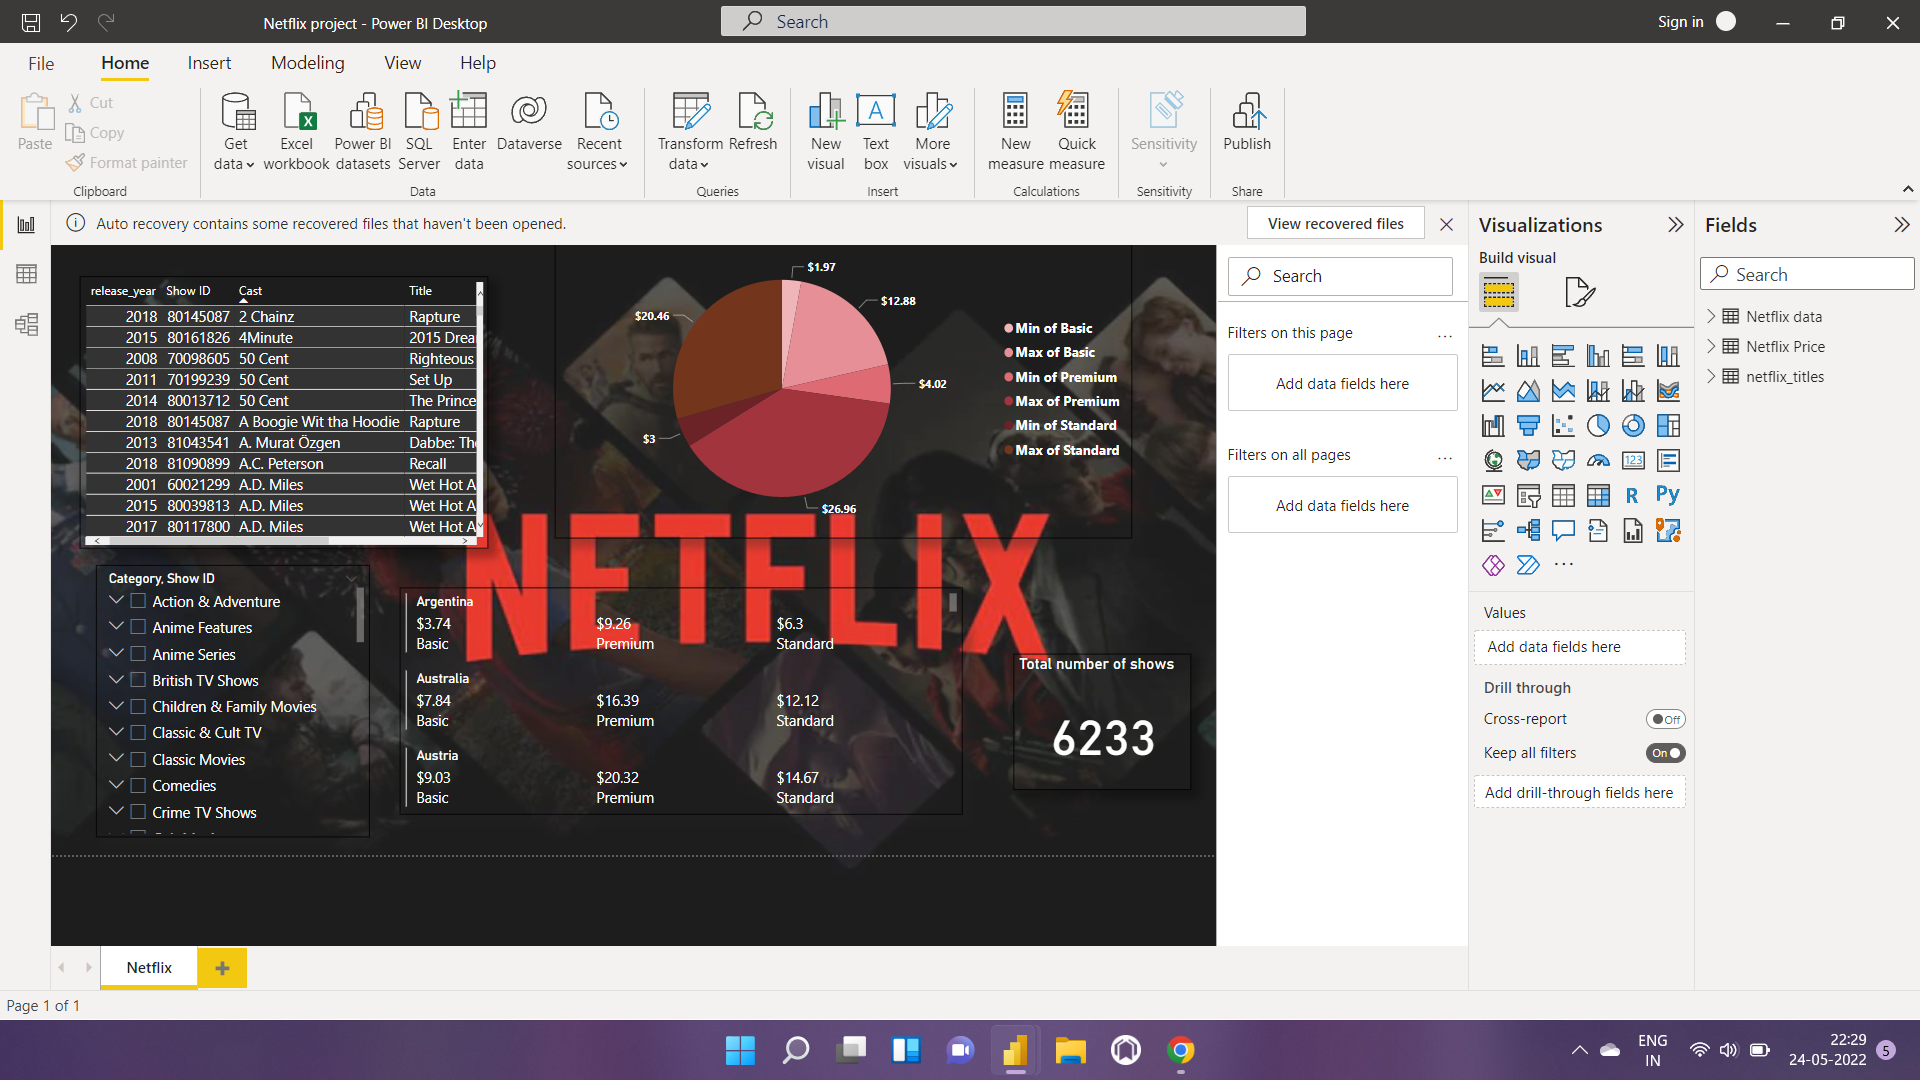Image resolution: width=1920 pixels, height=1080 pixels.
Task: Select the Donut chart visual
Action: (1634, 426)
